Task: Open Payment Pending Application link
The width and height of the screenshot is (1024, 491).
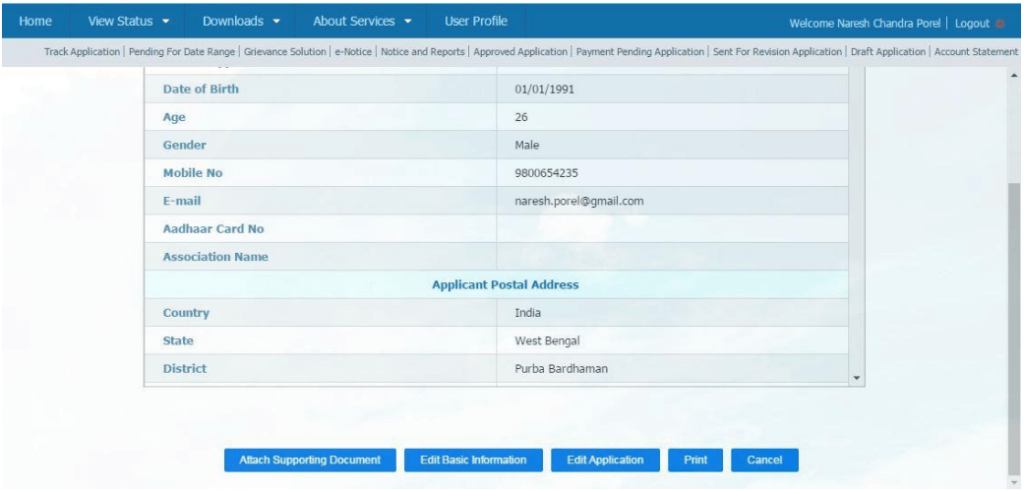Action: tap(640, 52)
